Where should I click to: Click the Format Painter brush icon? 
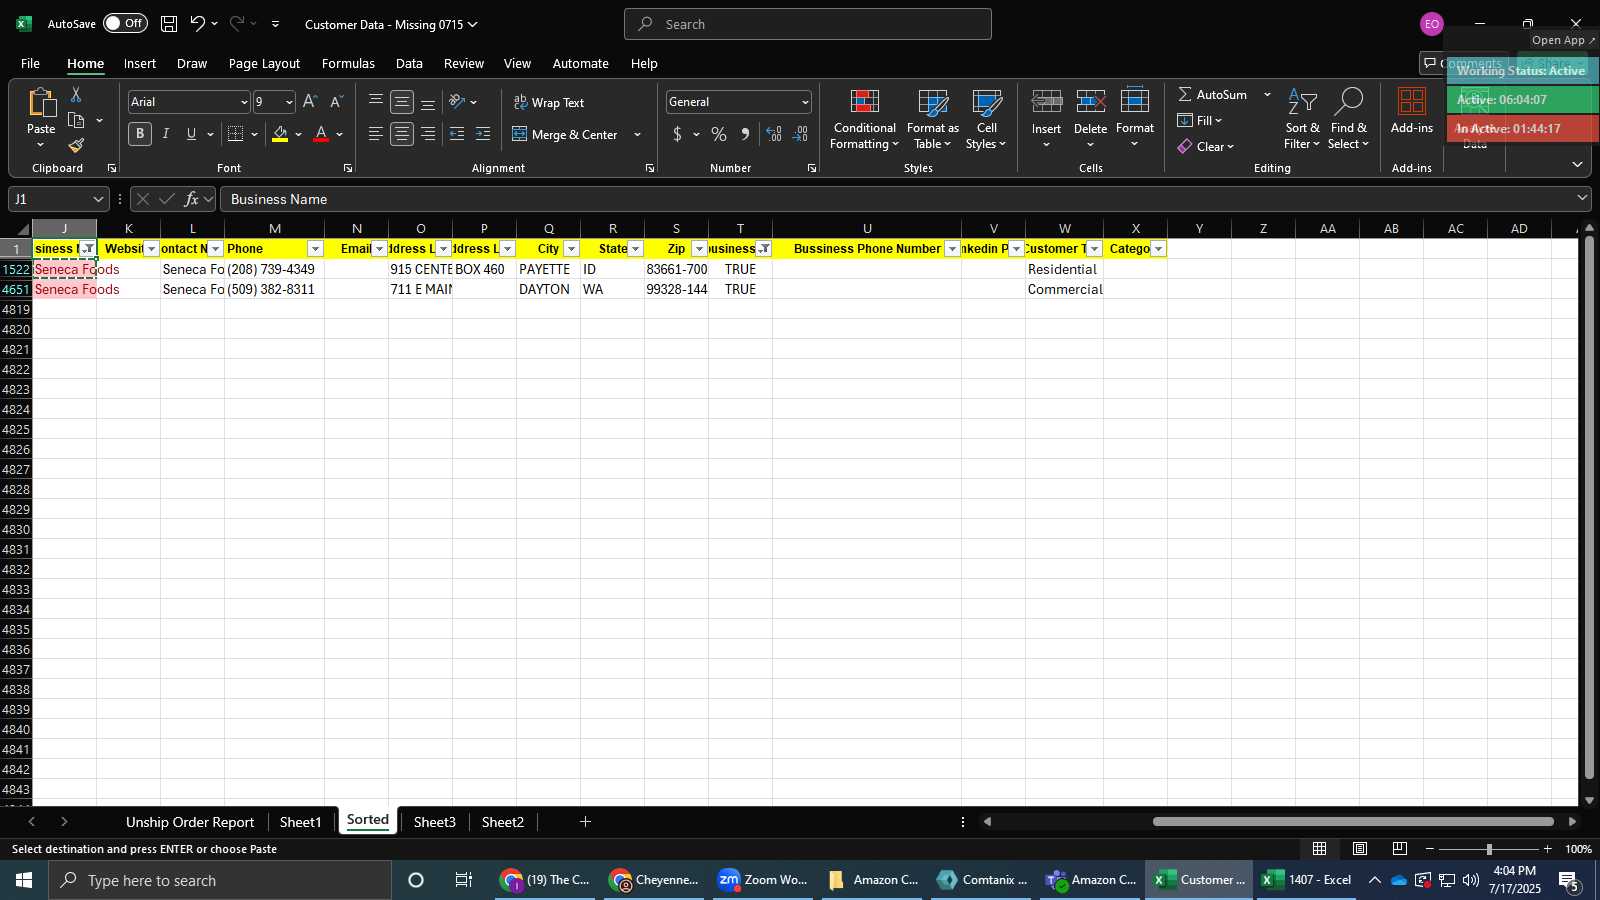point(76,146)
